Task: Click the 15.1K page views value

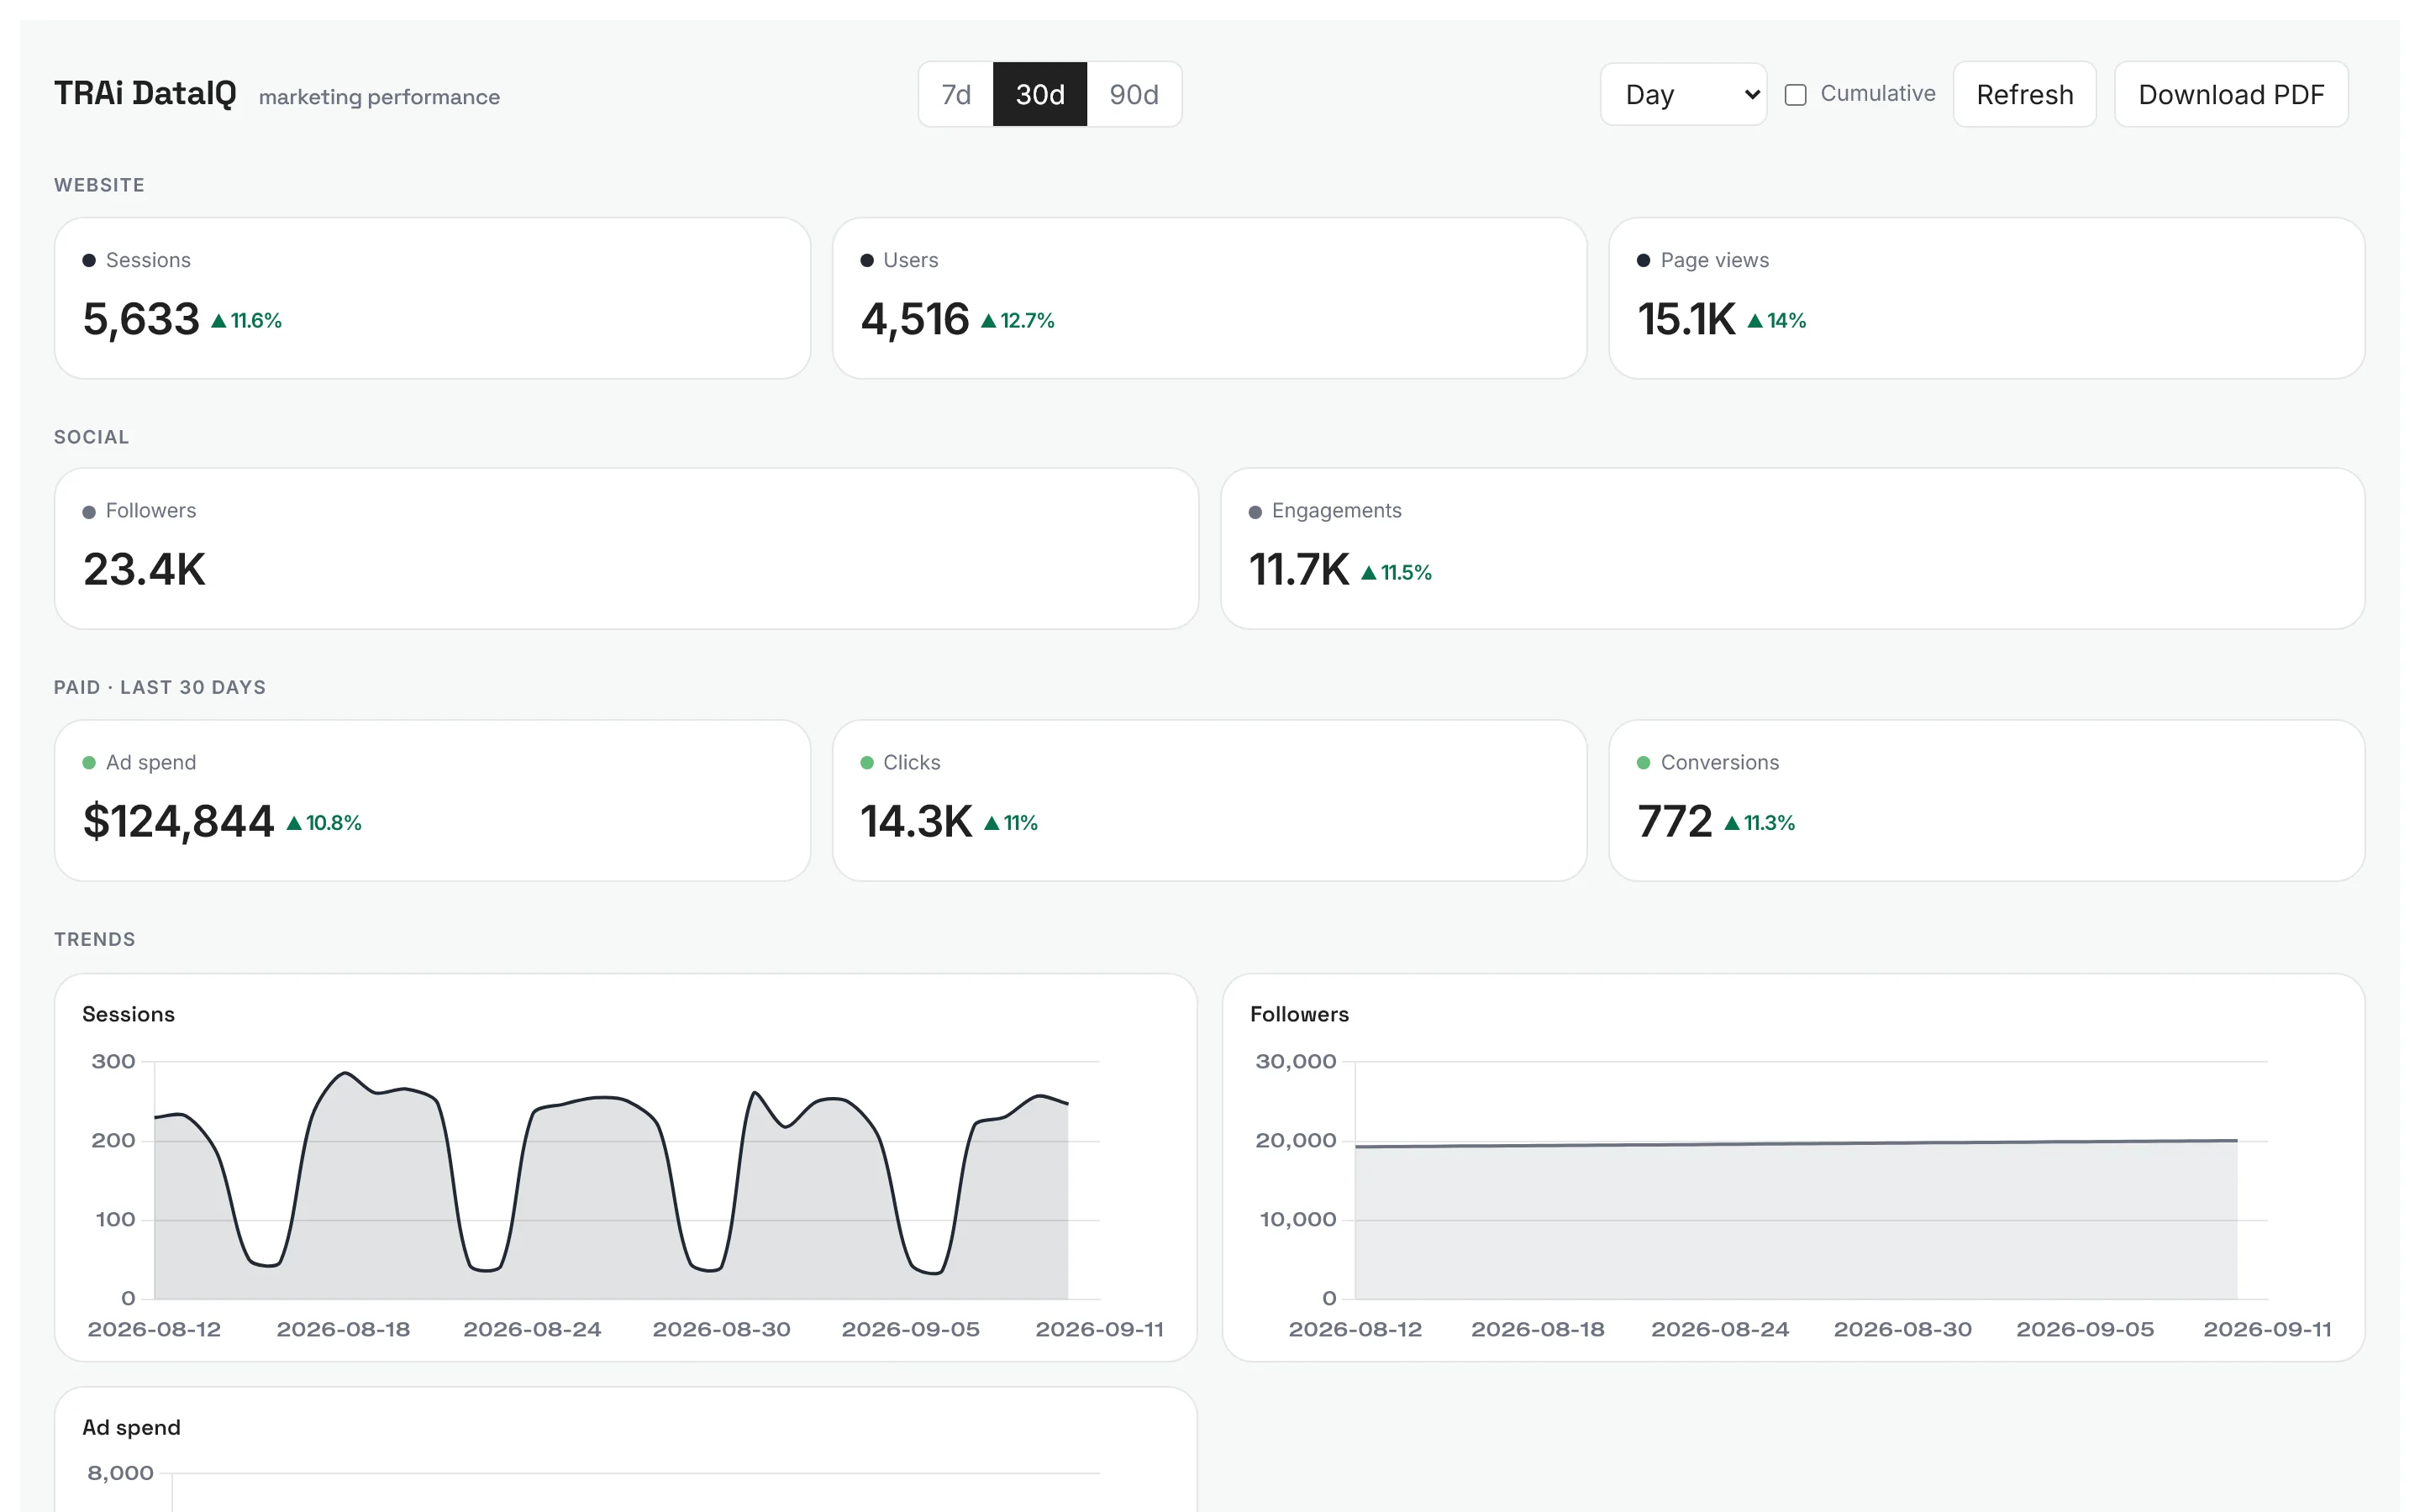Action: point(1686,320)
